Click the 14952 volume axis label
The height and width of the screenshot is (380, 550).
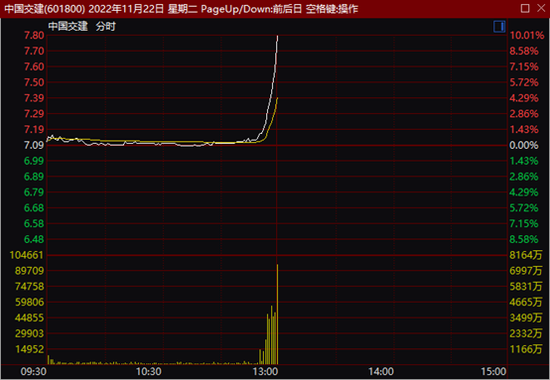click(29, 349)
